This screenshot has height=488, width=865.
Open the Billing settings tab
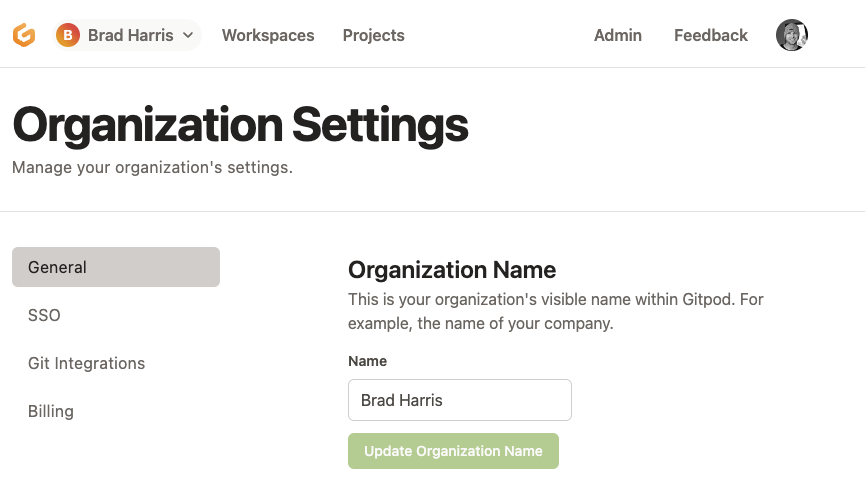click(116, 411)
